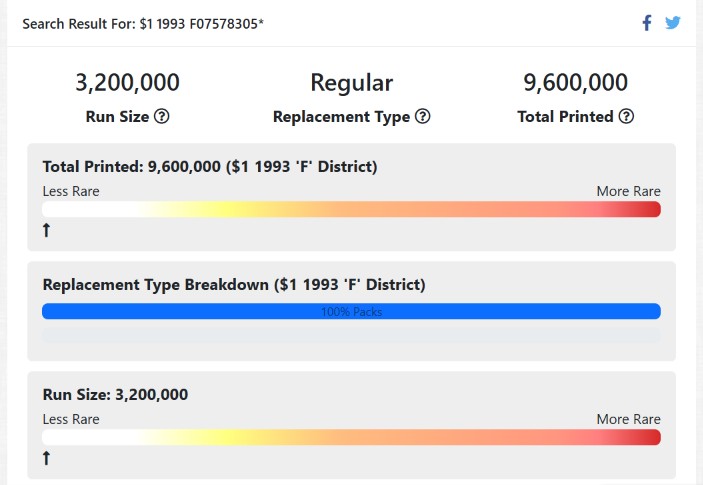Select the 3,200,000 run size number

[x=127, y=82]
